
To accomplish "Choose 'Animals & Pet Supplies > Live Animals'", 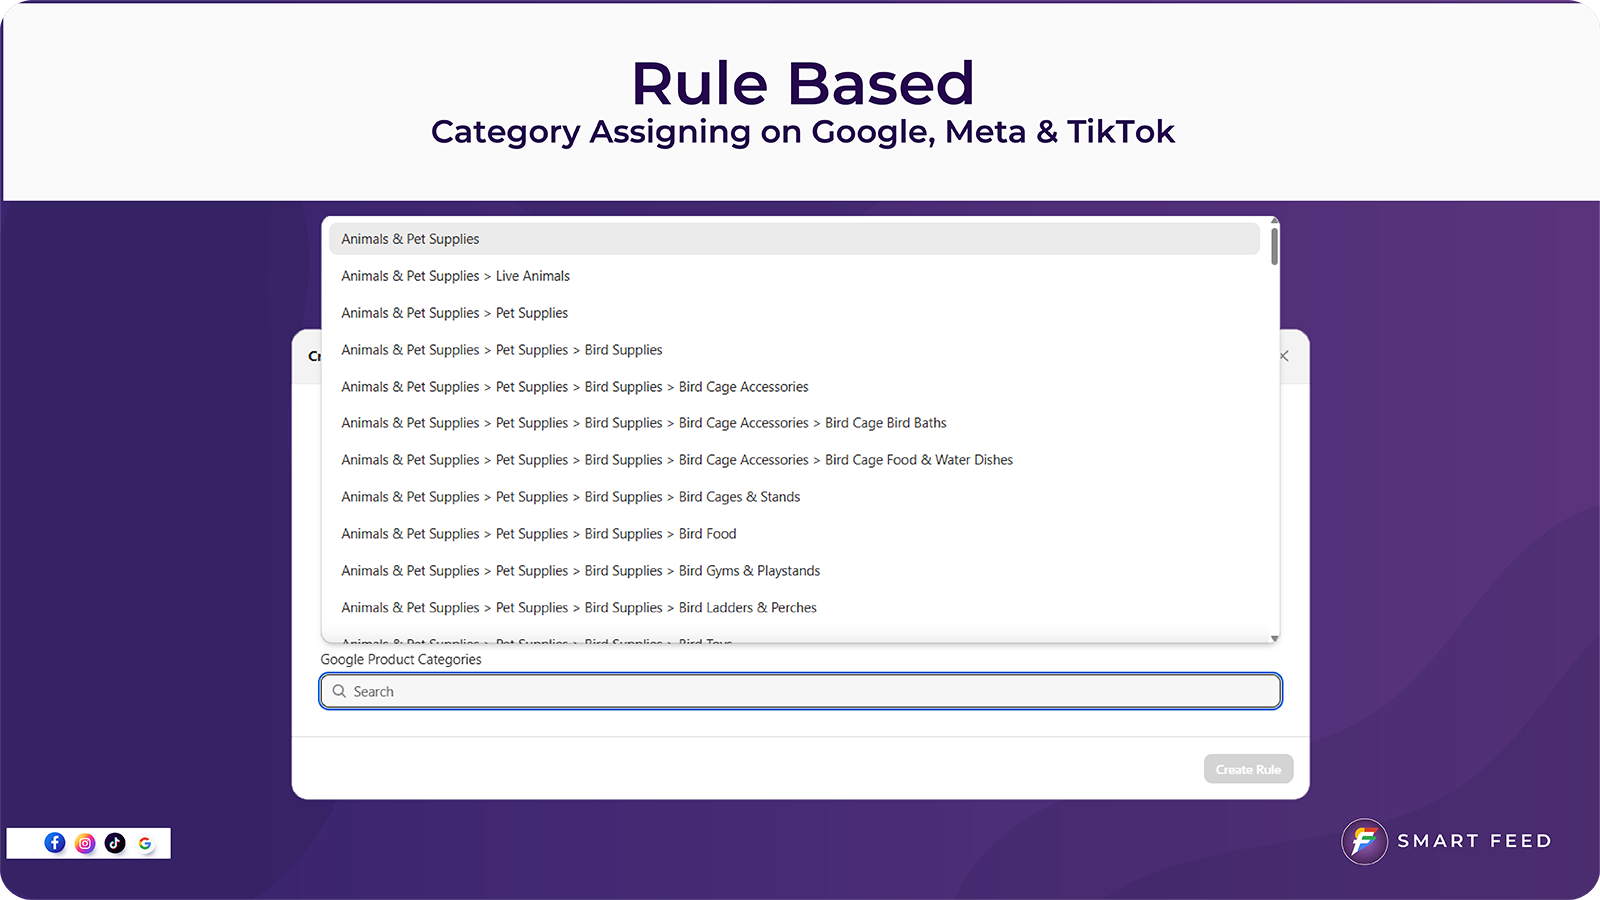I will (x=794, y=276).
